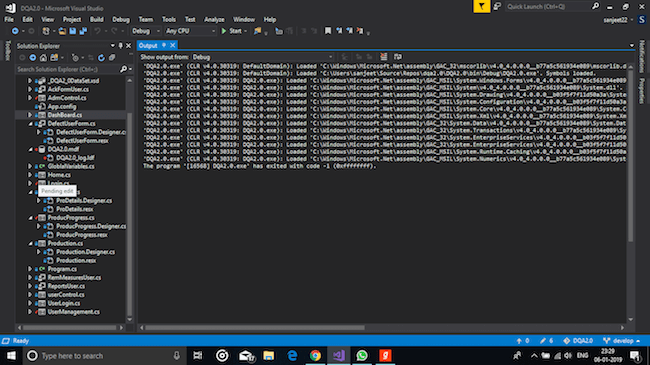
Task: Click the Solution Explorer horizontal scrollbar
Action: [70, 328]
